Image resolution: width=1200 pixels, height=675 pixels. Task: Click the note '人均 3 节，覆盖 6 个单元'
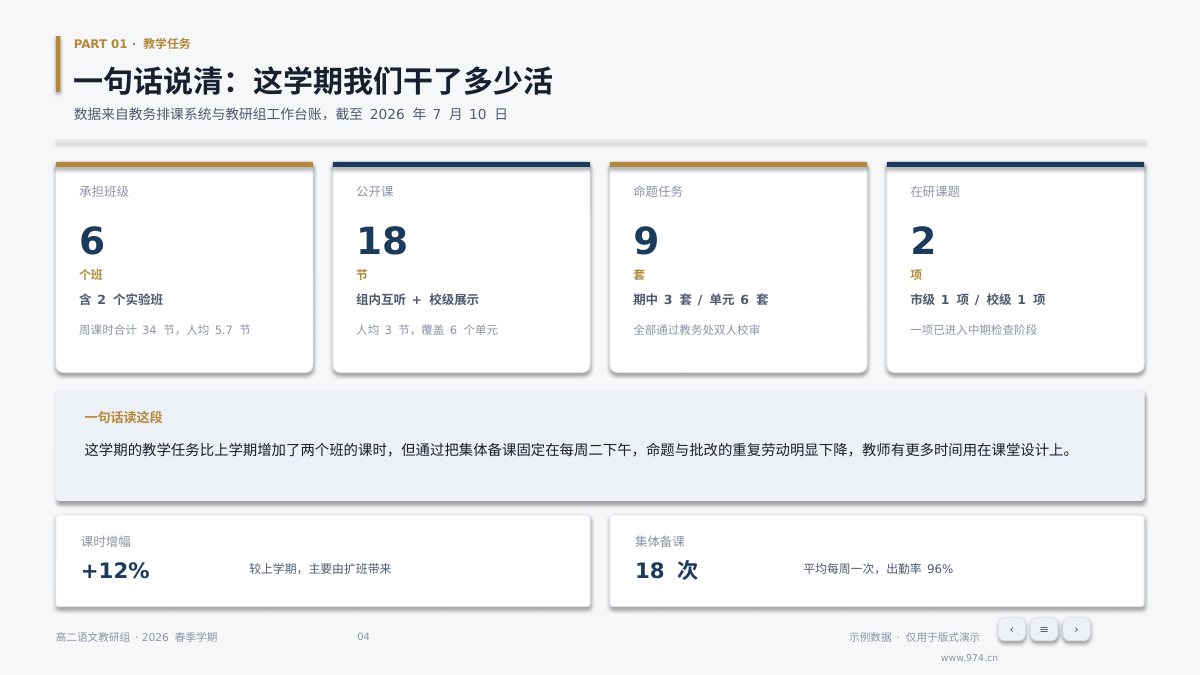(427, 329)
